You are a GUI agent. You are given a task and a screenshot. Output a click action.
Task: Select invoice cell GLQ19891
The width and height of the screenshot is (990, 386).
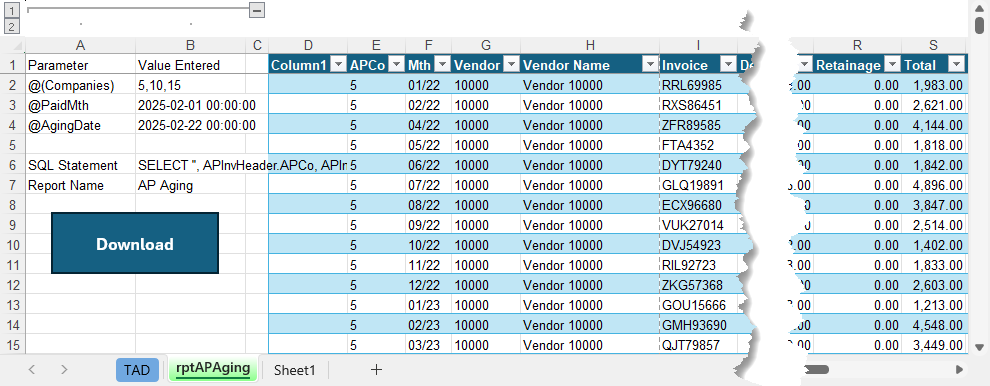[x=698, y=186]
